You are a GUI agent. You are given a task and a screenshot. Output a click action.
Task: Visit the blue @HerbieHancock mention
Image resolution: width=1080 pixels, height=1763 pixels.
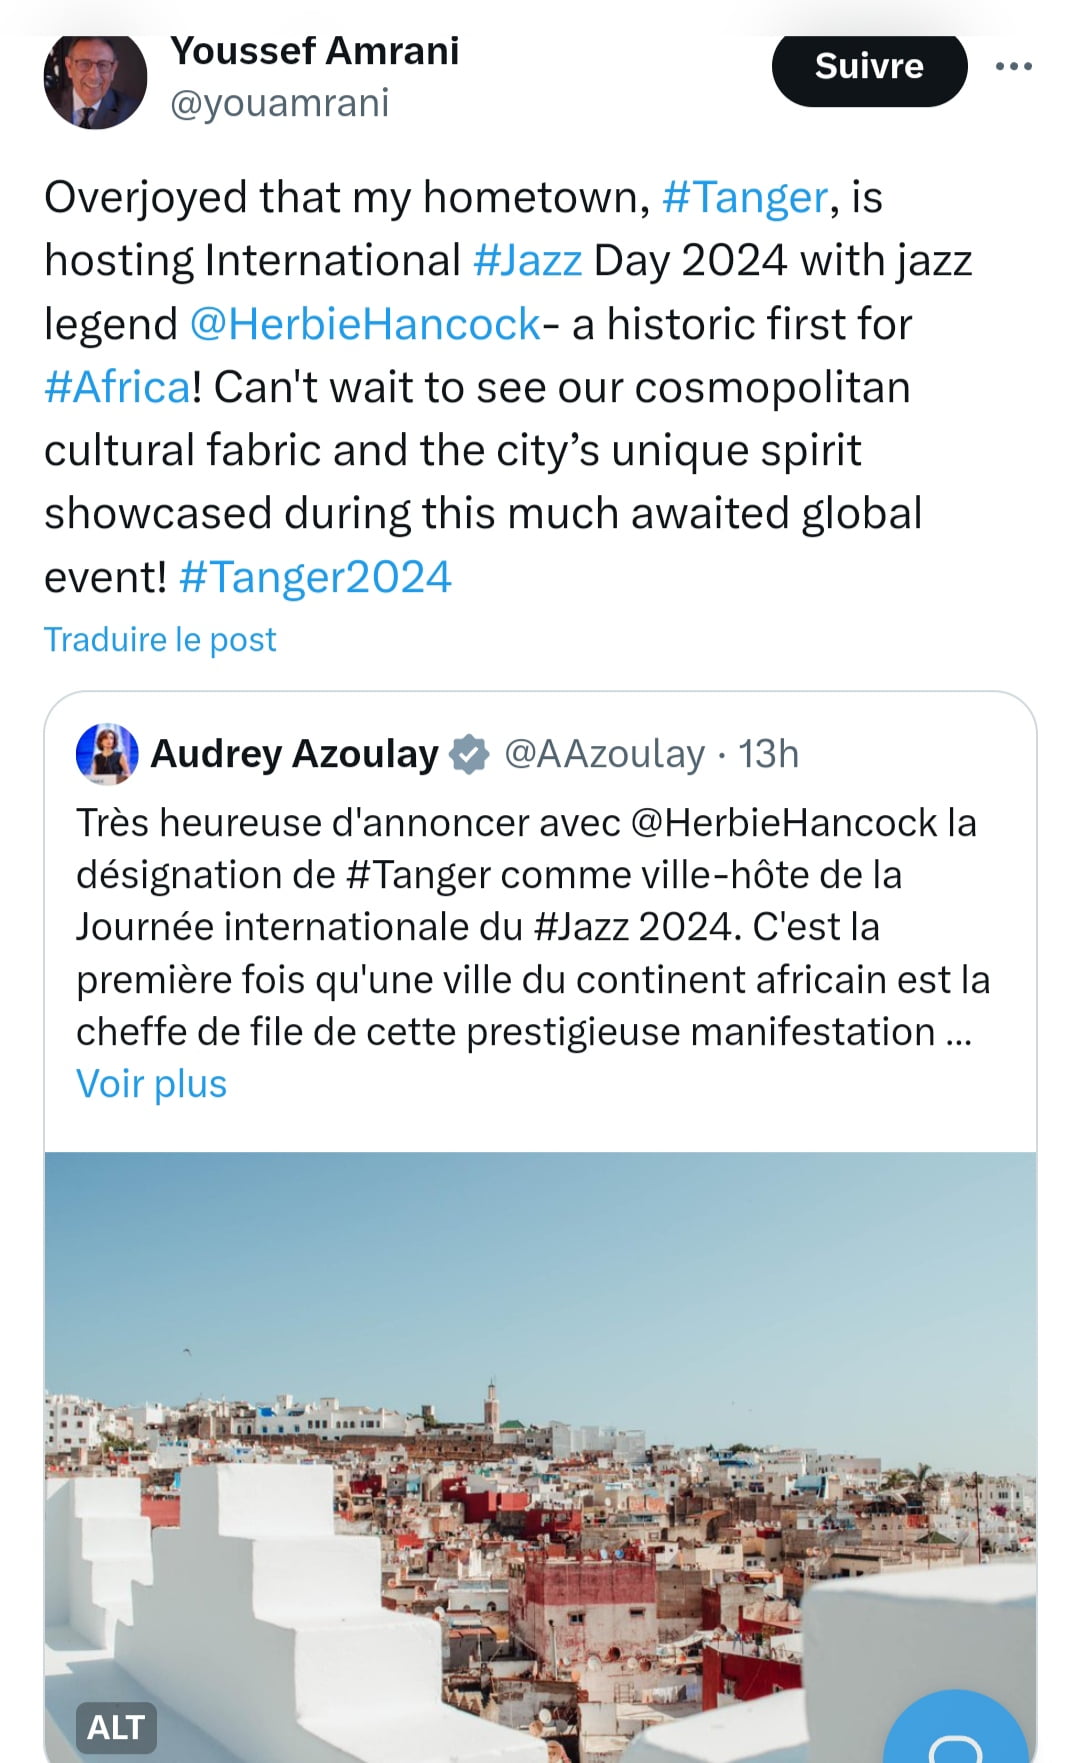365,325
